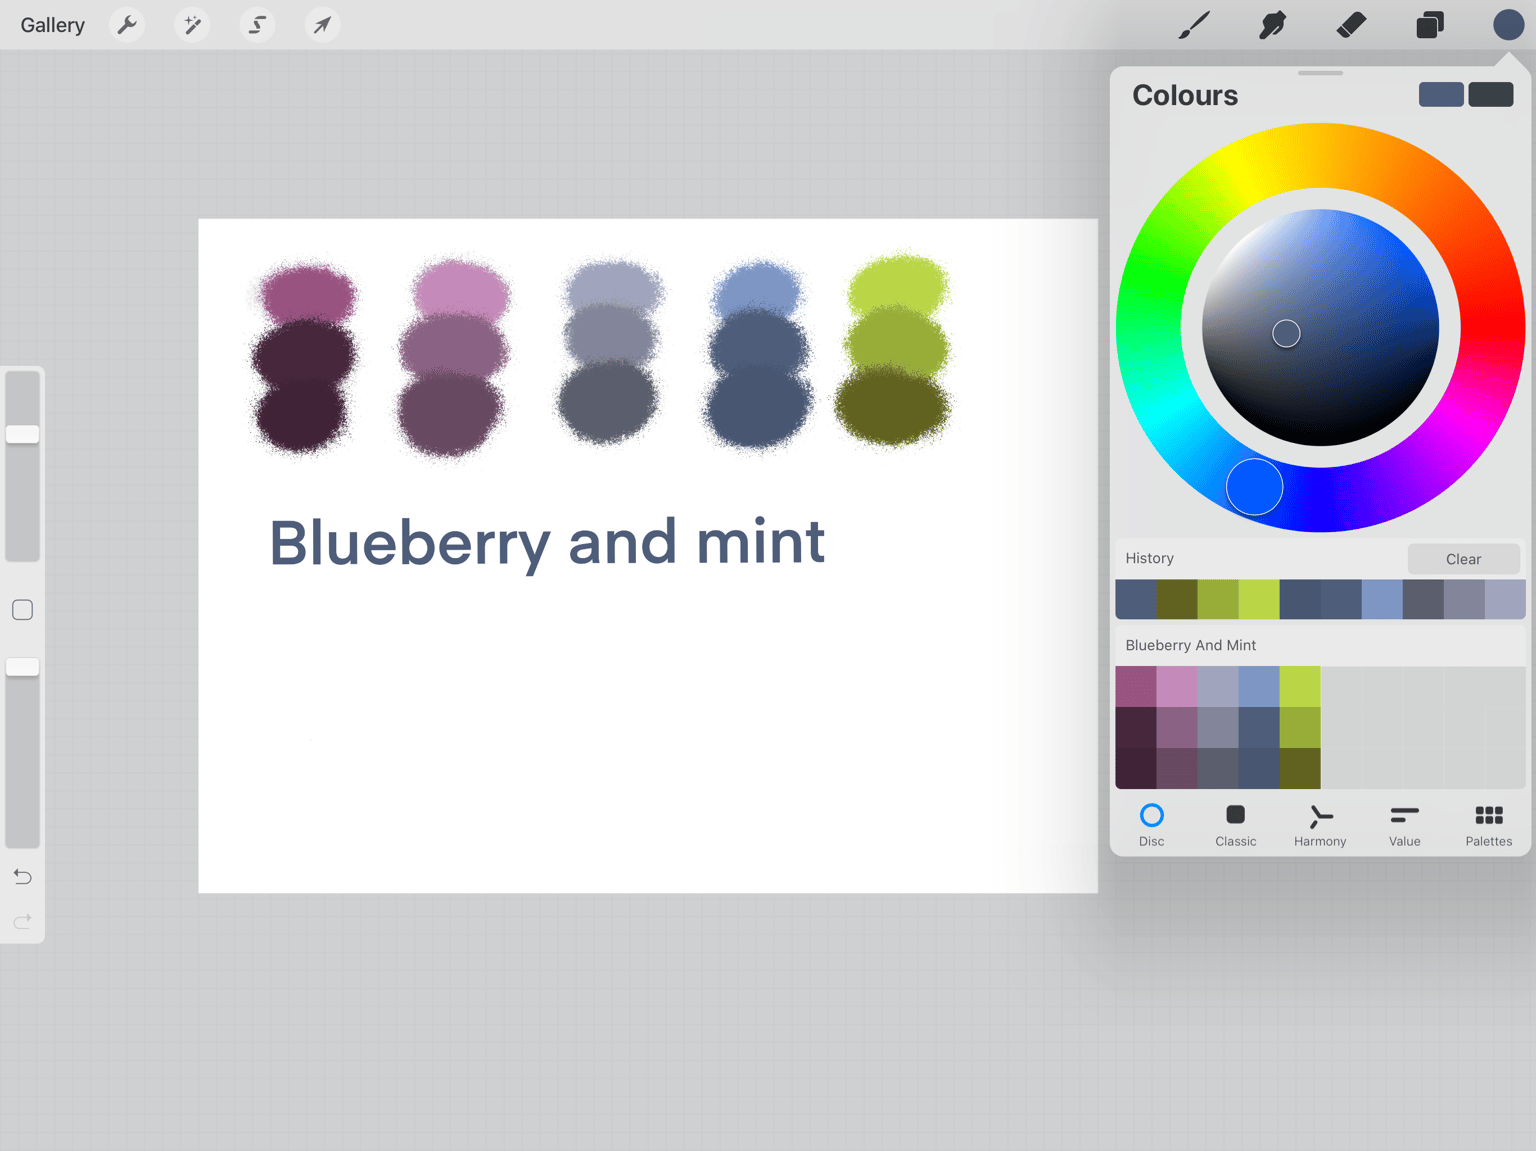The width and height of the screenshot is (1536, 1151).
Task: Choose dark plum swatch in palette middle row
Action: tap(1136, 727)
